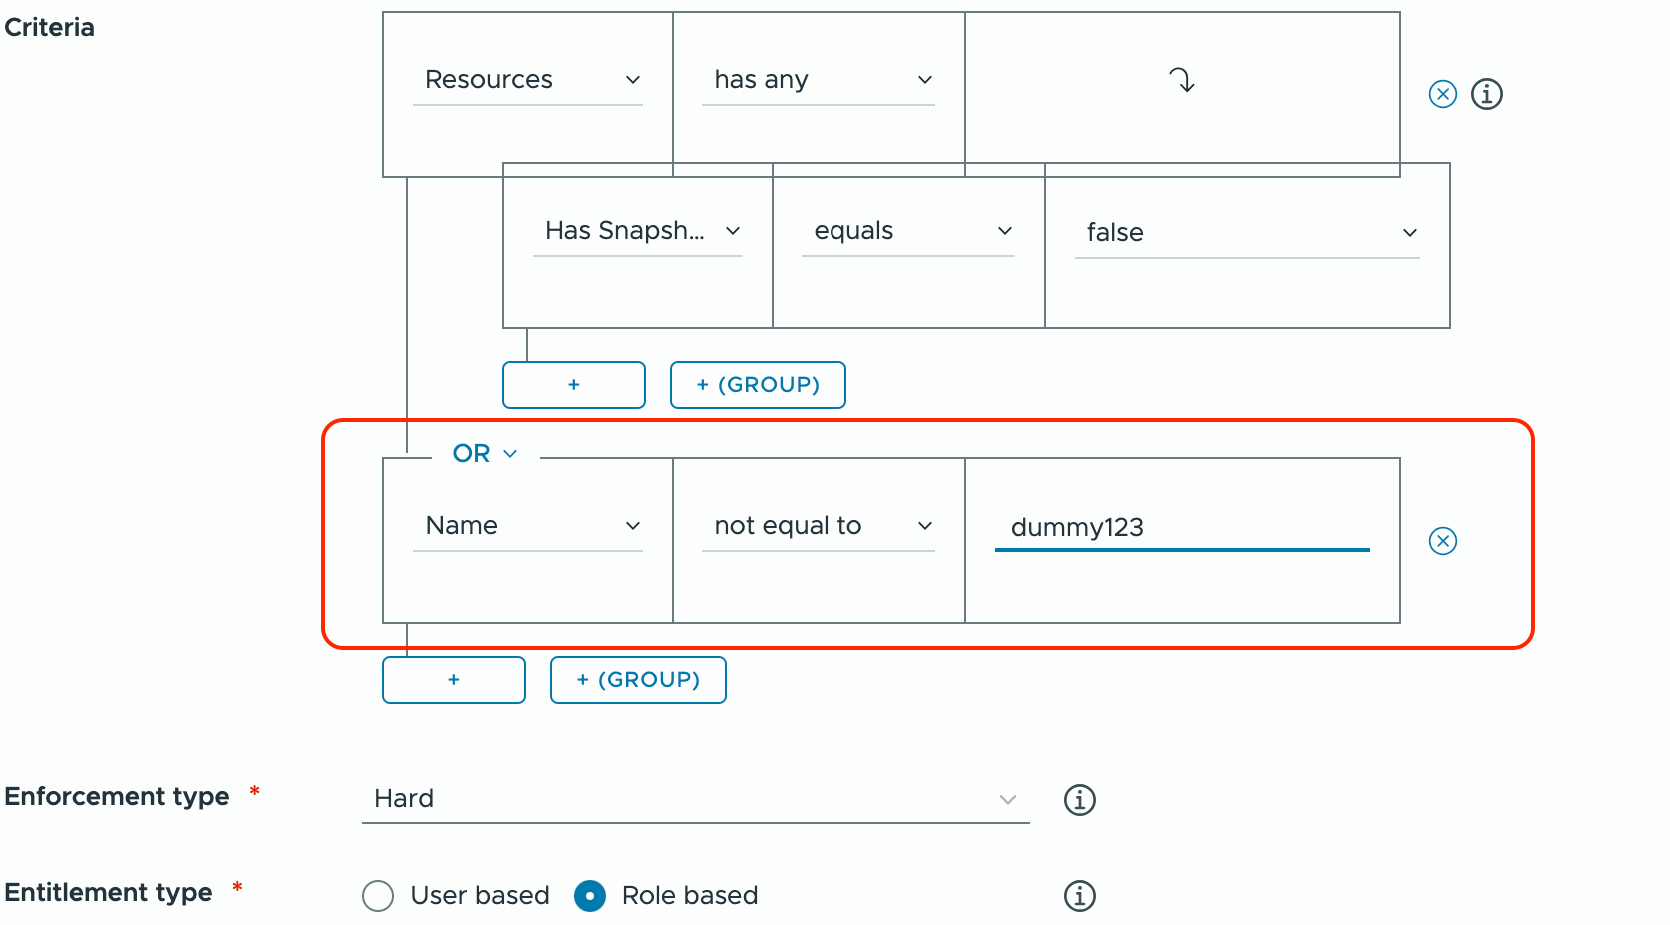Show info for Resources criteria
Screen dimensions: 1670x925
pyautogui.click(x=1487, y=94)
